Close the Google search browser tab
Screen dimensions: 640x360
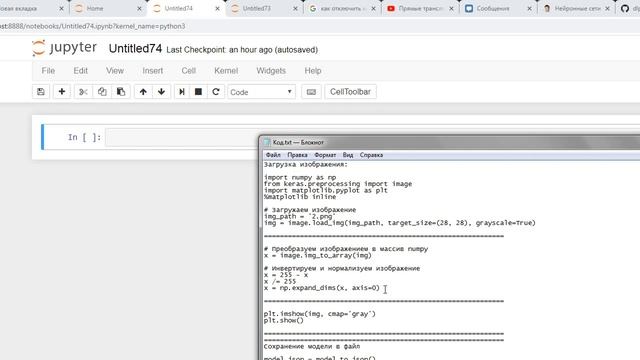[373, 8]
